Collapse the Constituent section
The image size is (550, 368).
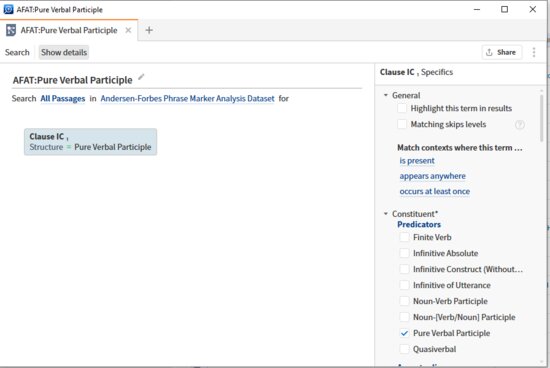coord(386,214)
